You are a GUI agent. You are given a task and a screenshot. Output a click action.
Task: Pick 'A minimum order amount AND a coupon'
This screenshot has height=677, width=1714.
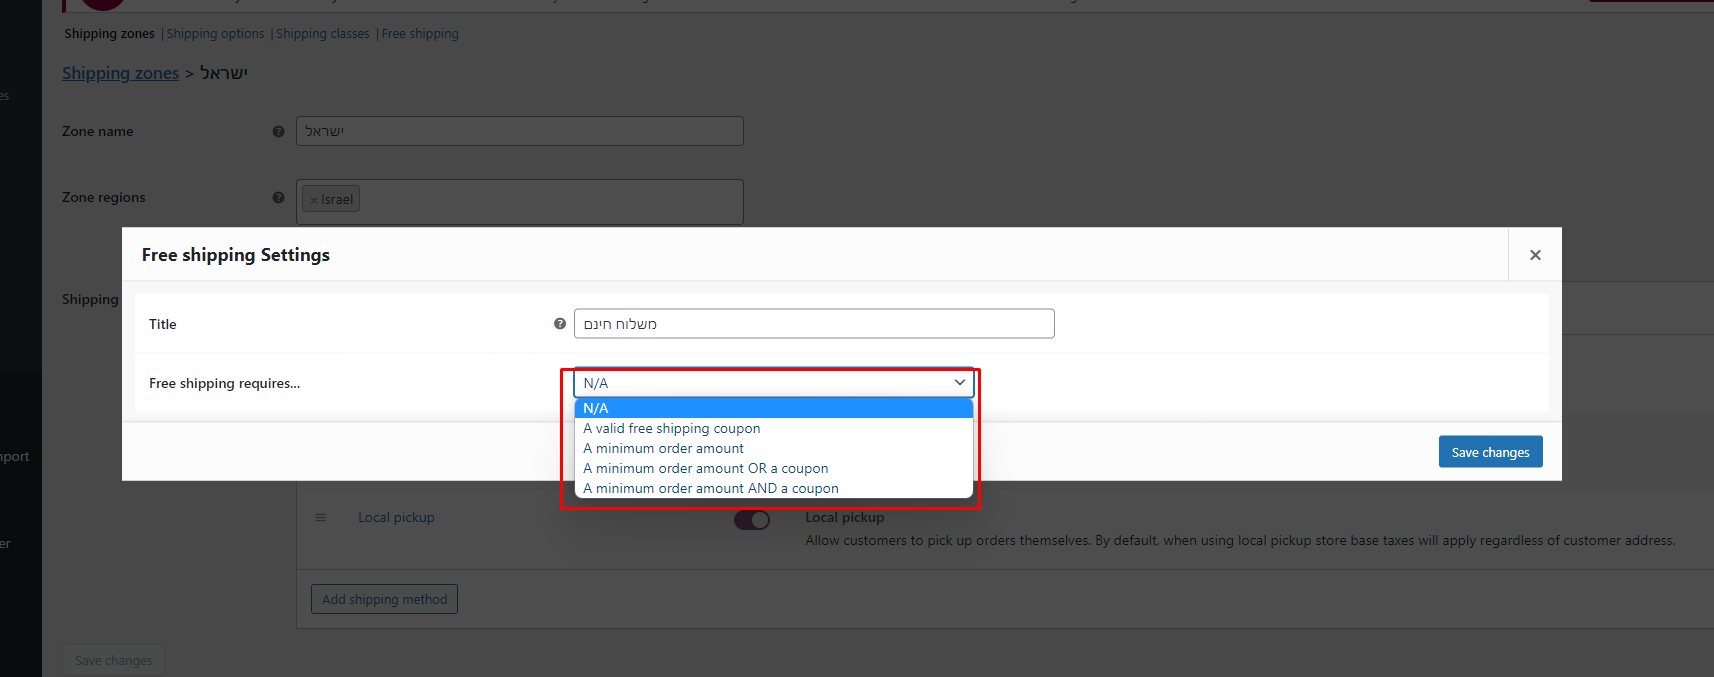pyautogui.click(x=711, y=488)
